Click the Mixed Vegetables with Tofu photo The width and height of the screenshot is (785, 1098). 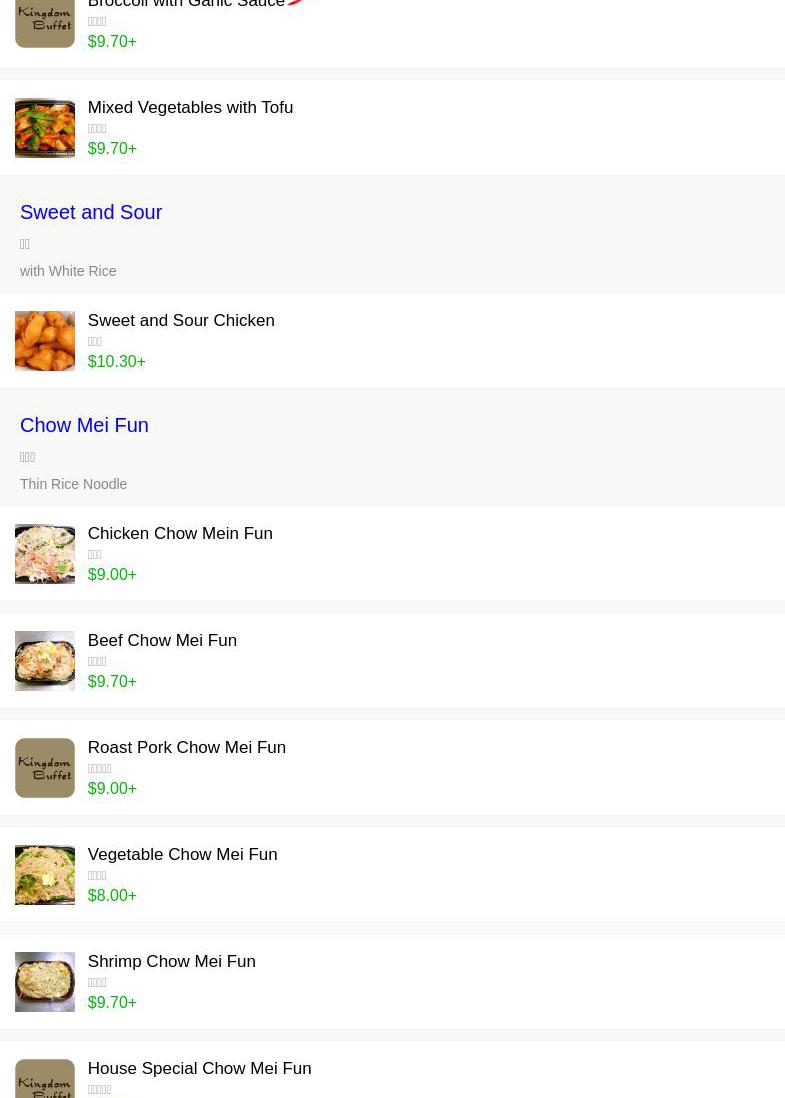point(45,128)
